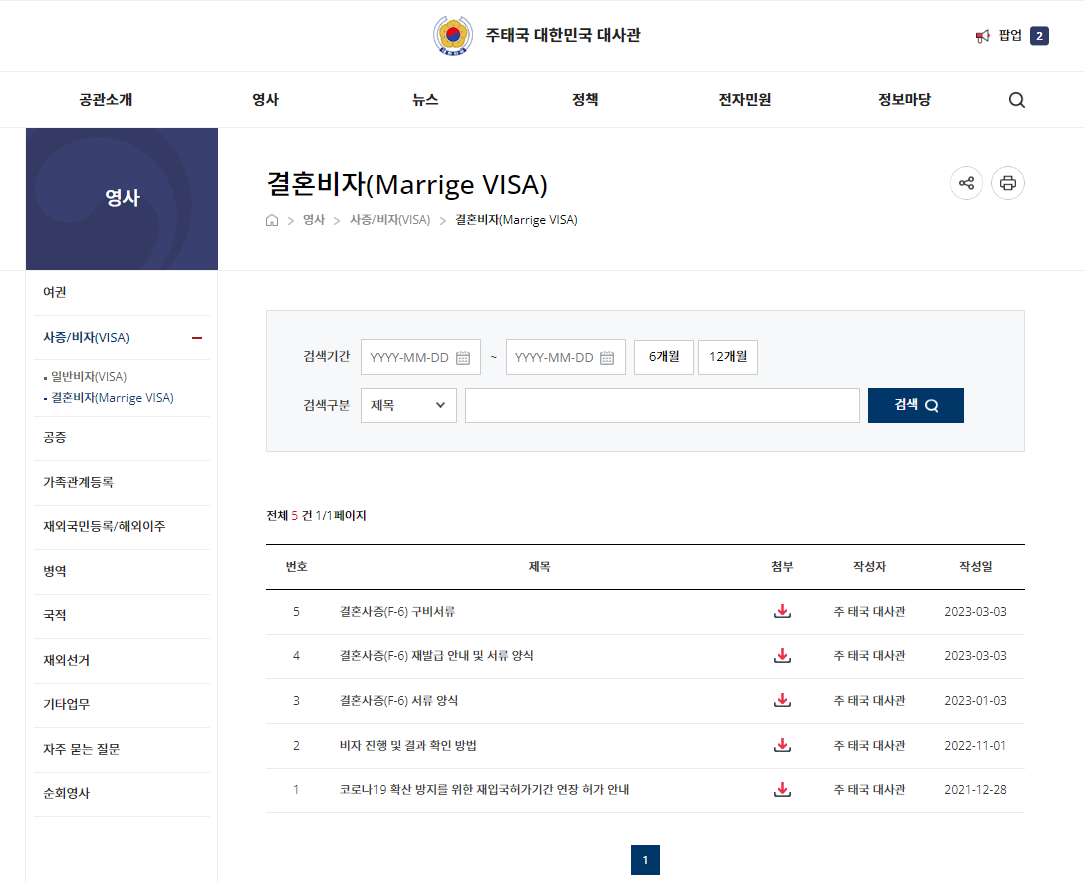Download attachment for 결혼사증(F-6) 구비서류
This screenshot has height=883, width=1085.
[783, 611]
